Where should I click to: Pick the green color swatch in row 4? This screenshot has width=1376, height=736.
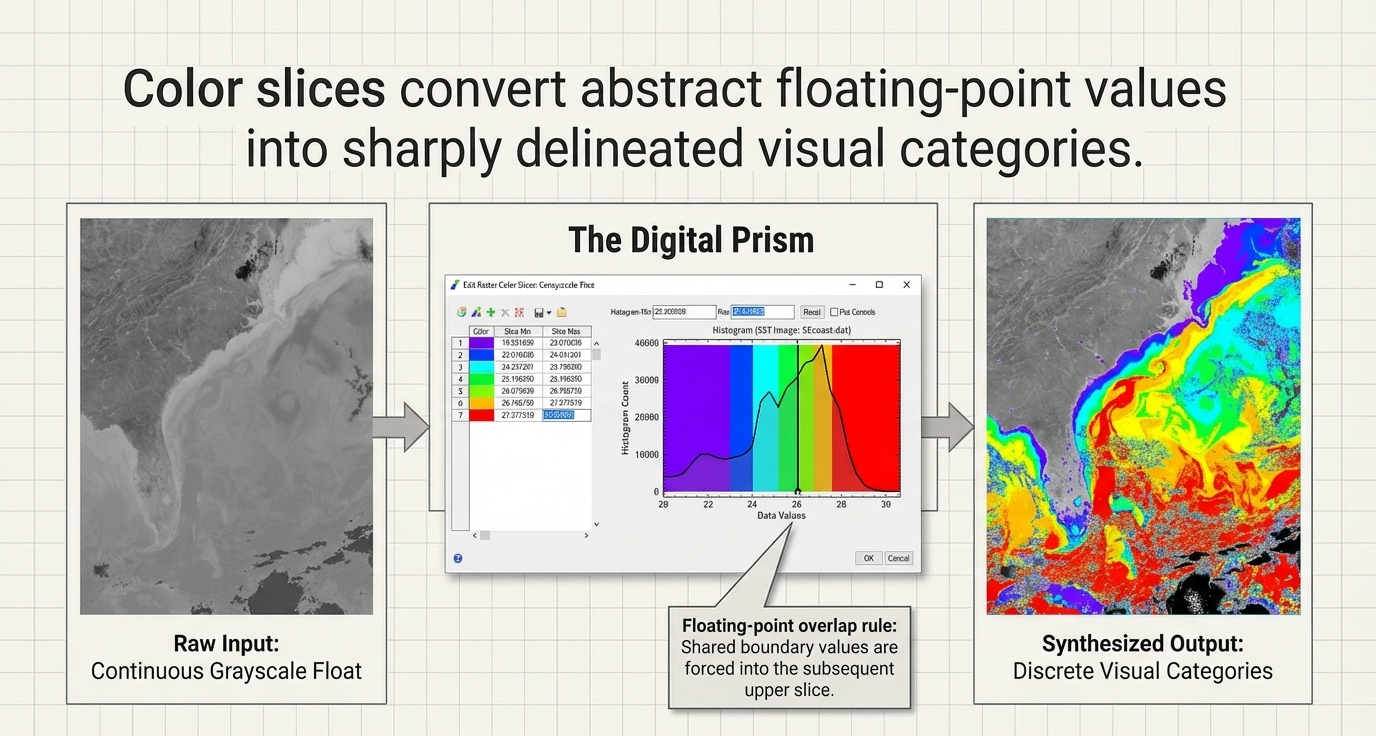pos(482,379)
